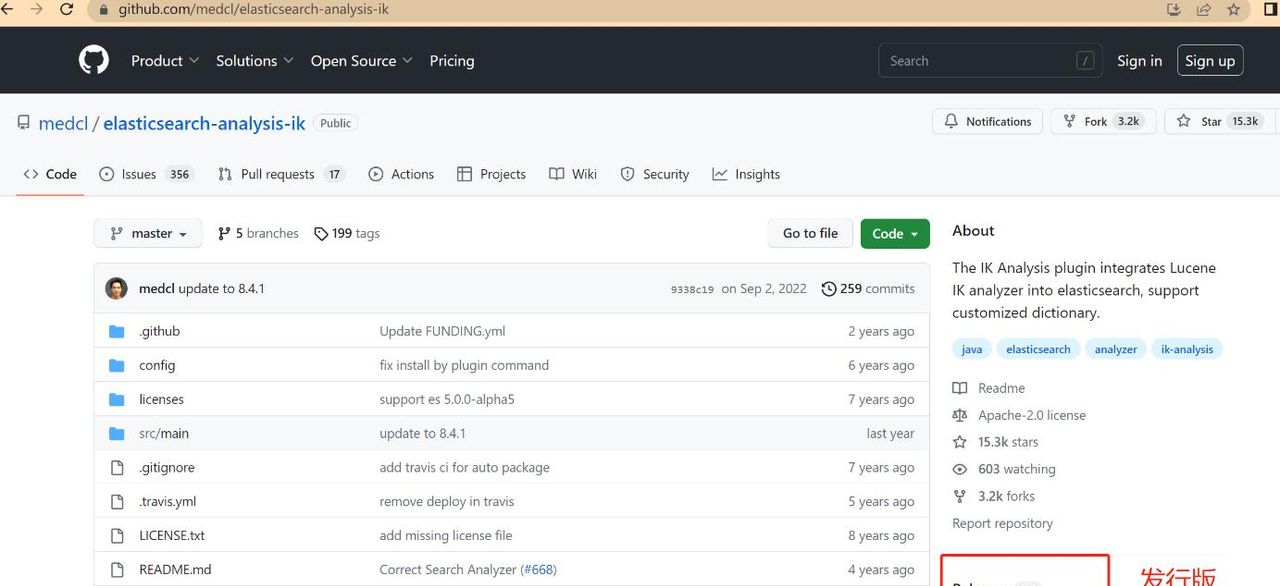Viewport: 1280px width, 586px height.
Task: Click the elasticsearch topic tag
Action: click(1038, 349)
